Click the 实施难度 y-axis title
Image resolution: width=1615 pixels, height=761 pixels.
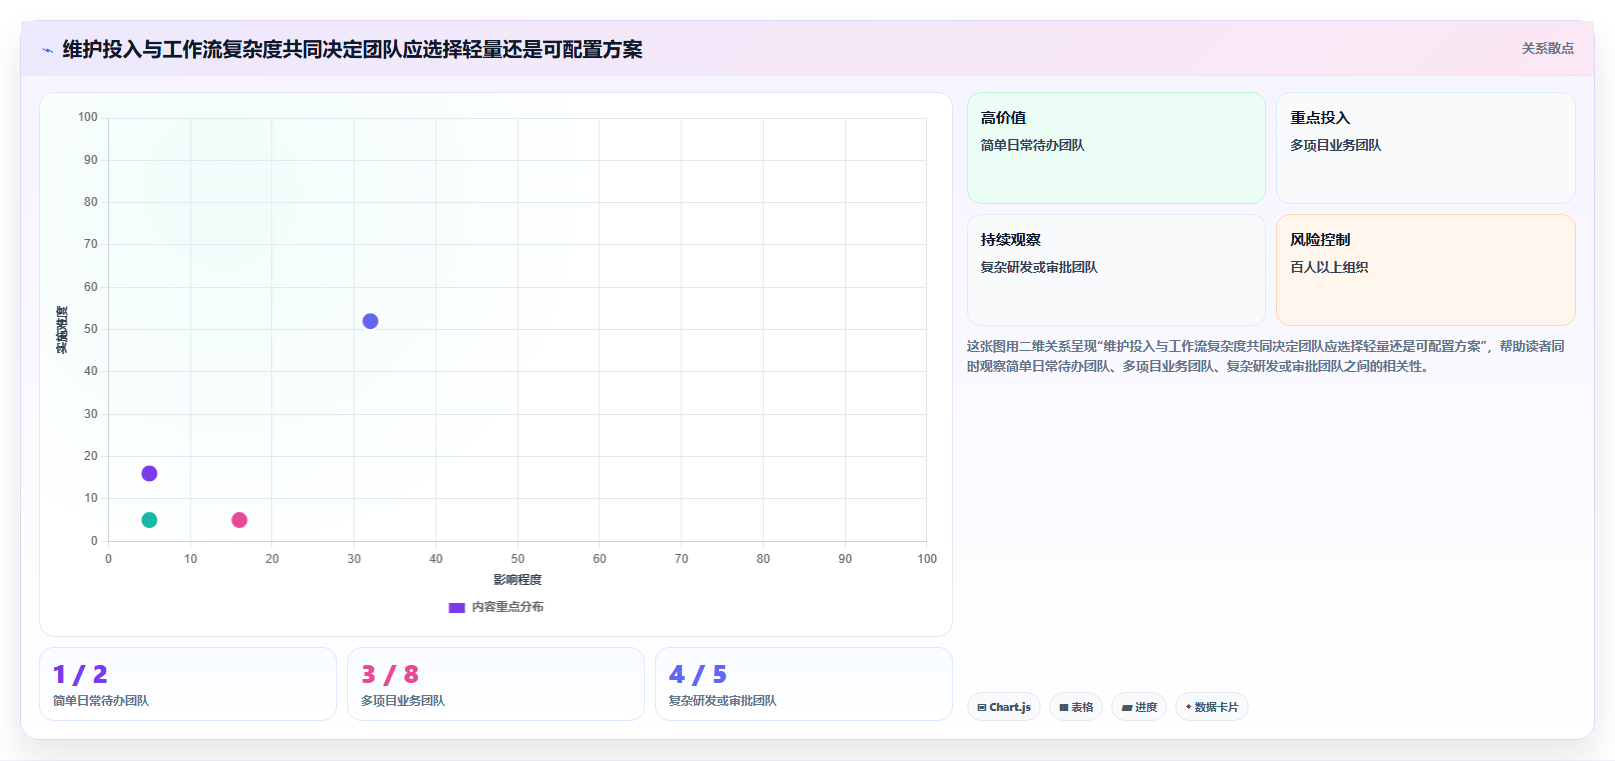62,330
